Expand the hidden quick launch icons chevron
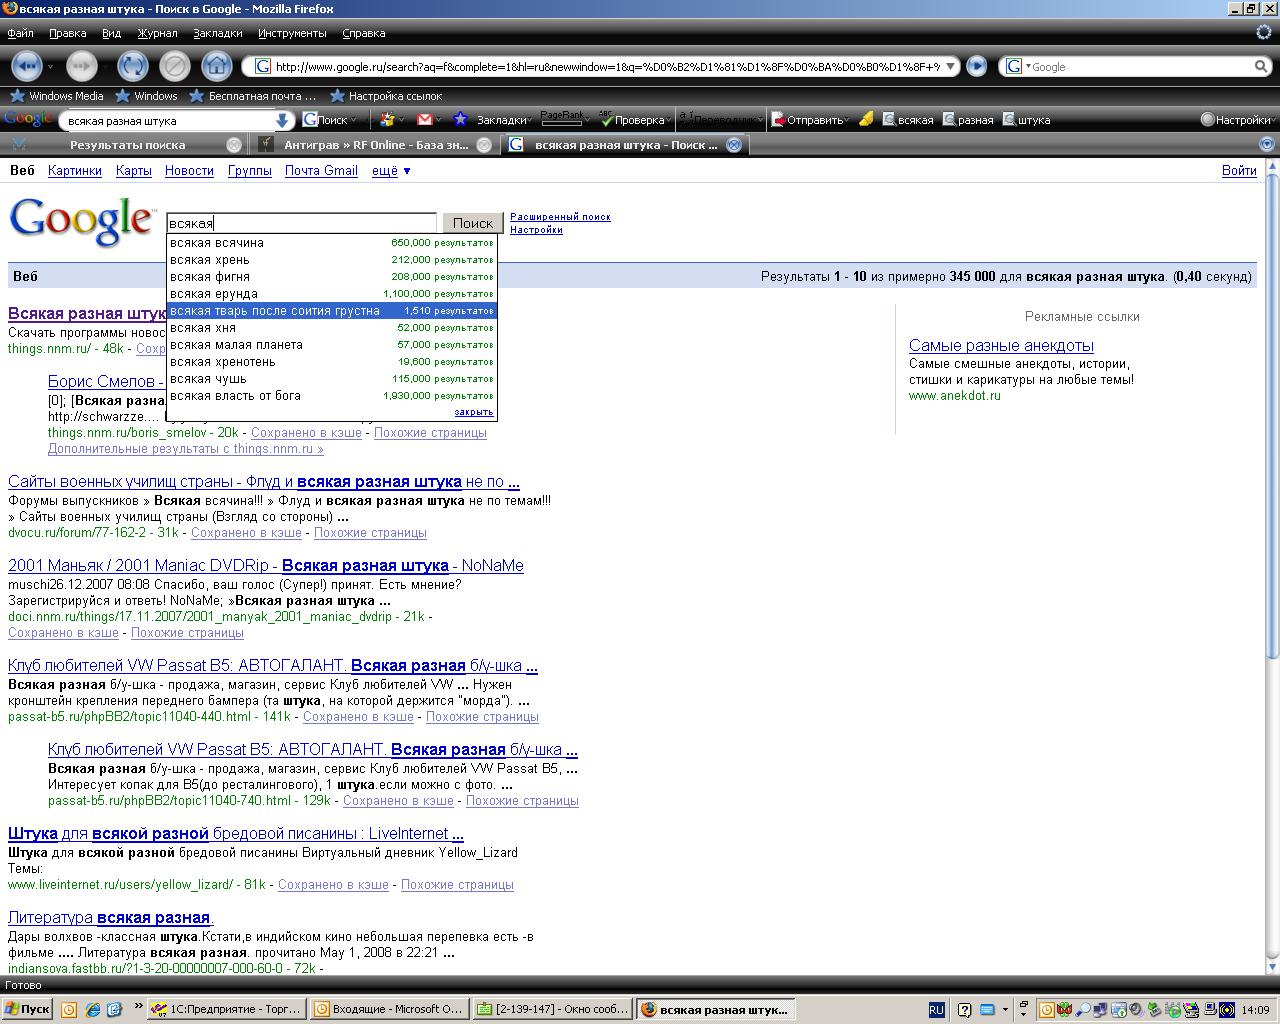 (x=139, y=1006)
